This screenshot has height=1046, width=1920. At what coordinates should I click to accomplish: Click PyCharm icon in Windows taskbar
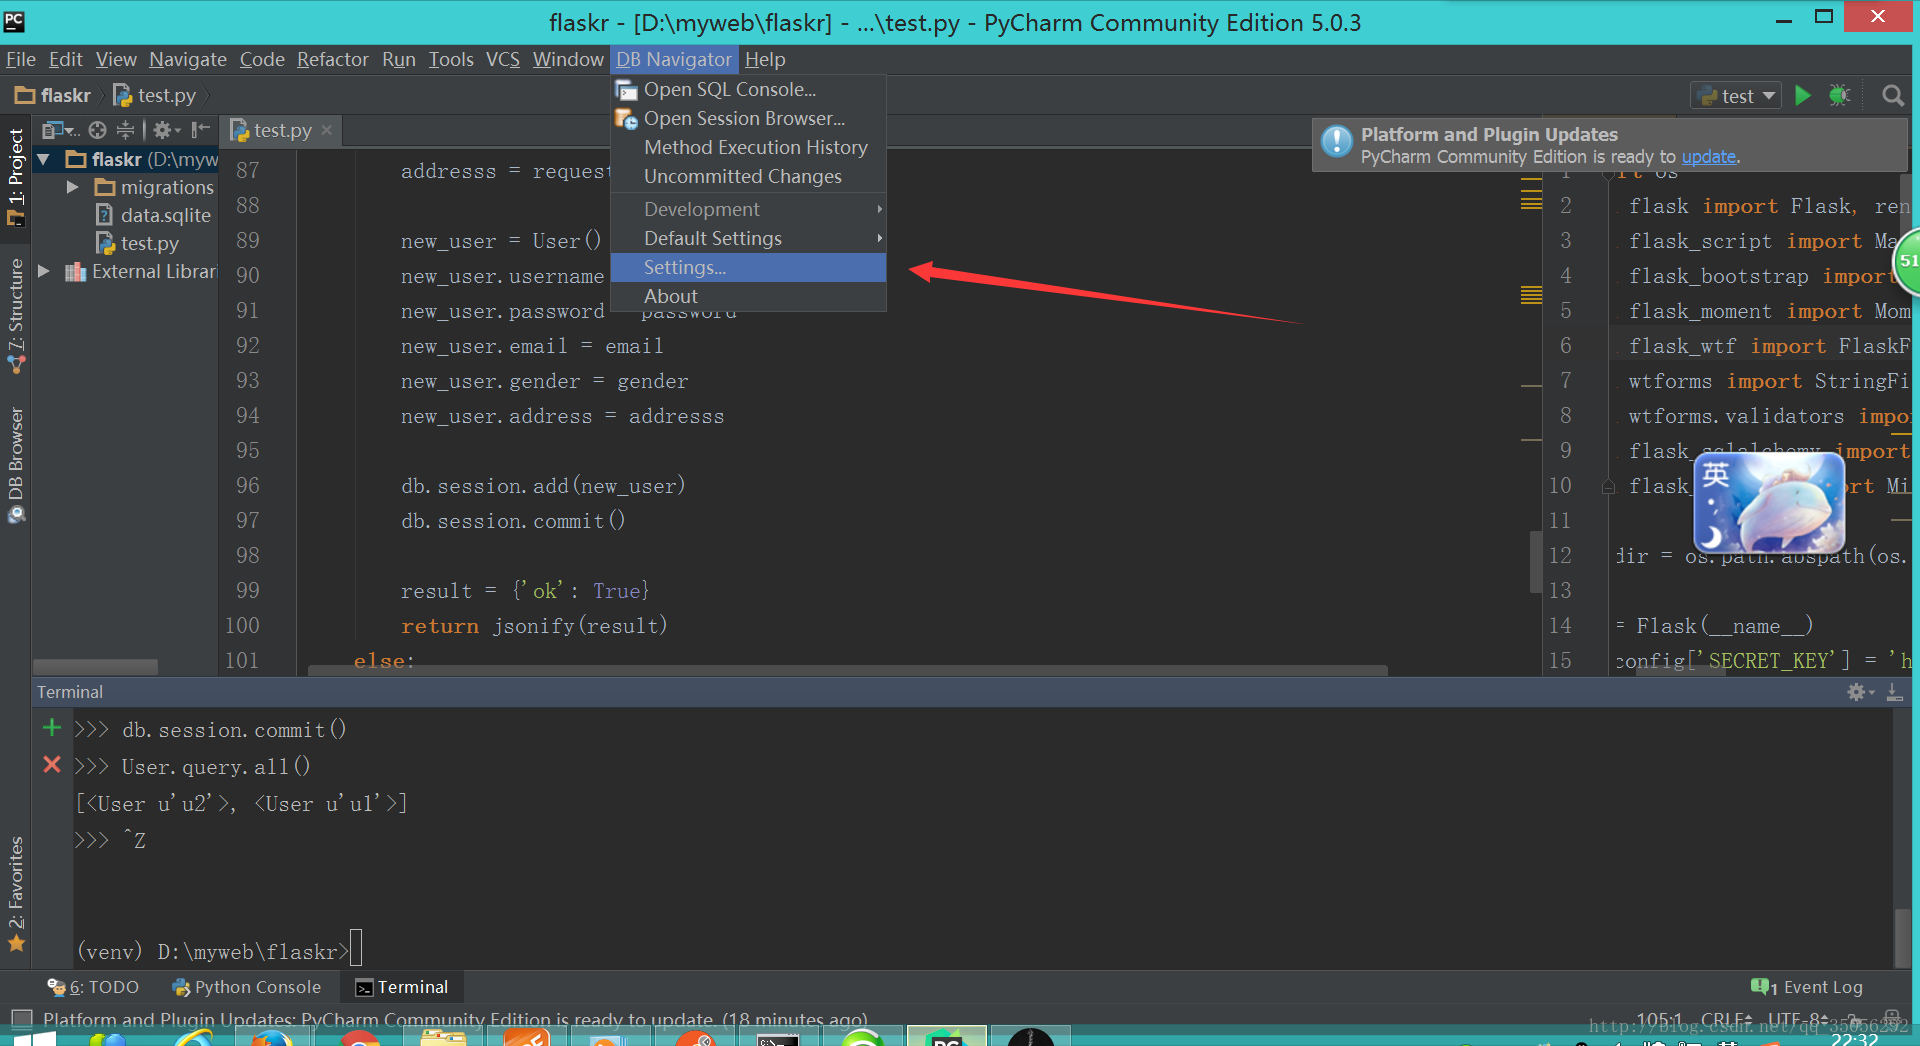pyautogui.click(x=946, y=1036)
